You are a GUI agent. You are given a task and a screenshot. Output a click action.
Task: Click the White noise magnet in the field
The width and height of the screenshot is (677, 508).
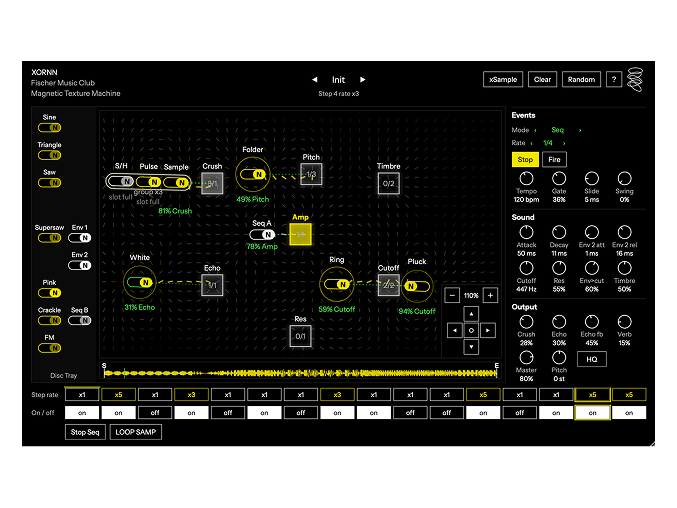139,283
